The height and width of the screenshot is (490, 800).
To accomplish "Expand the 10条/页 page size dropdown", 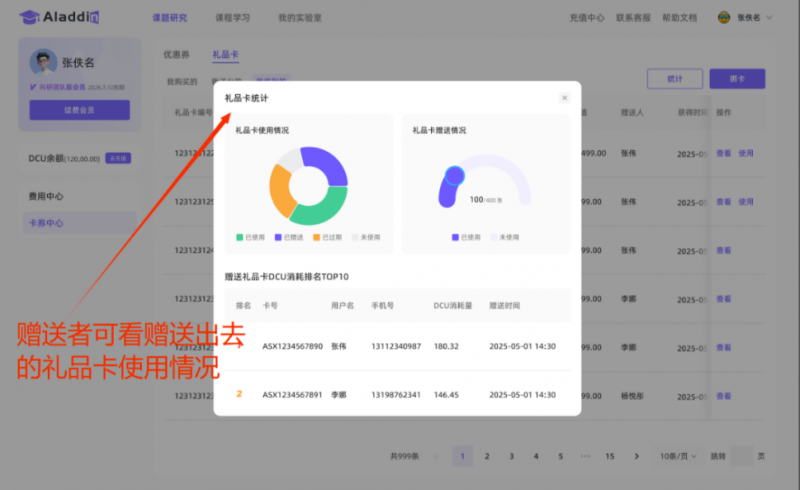I will coord(680,456).
